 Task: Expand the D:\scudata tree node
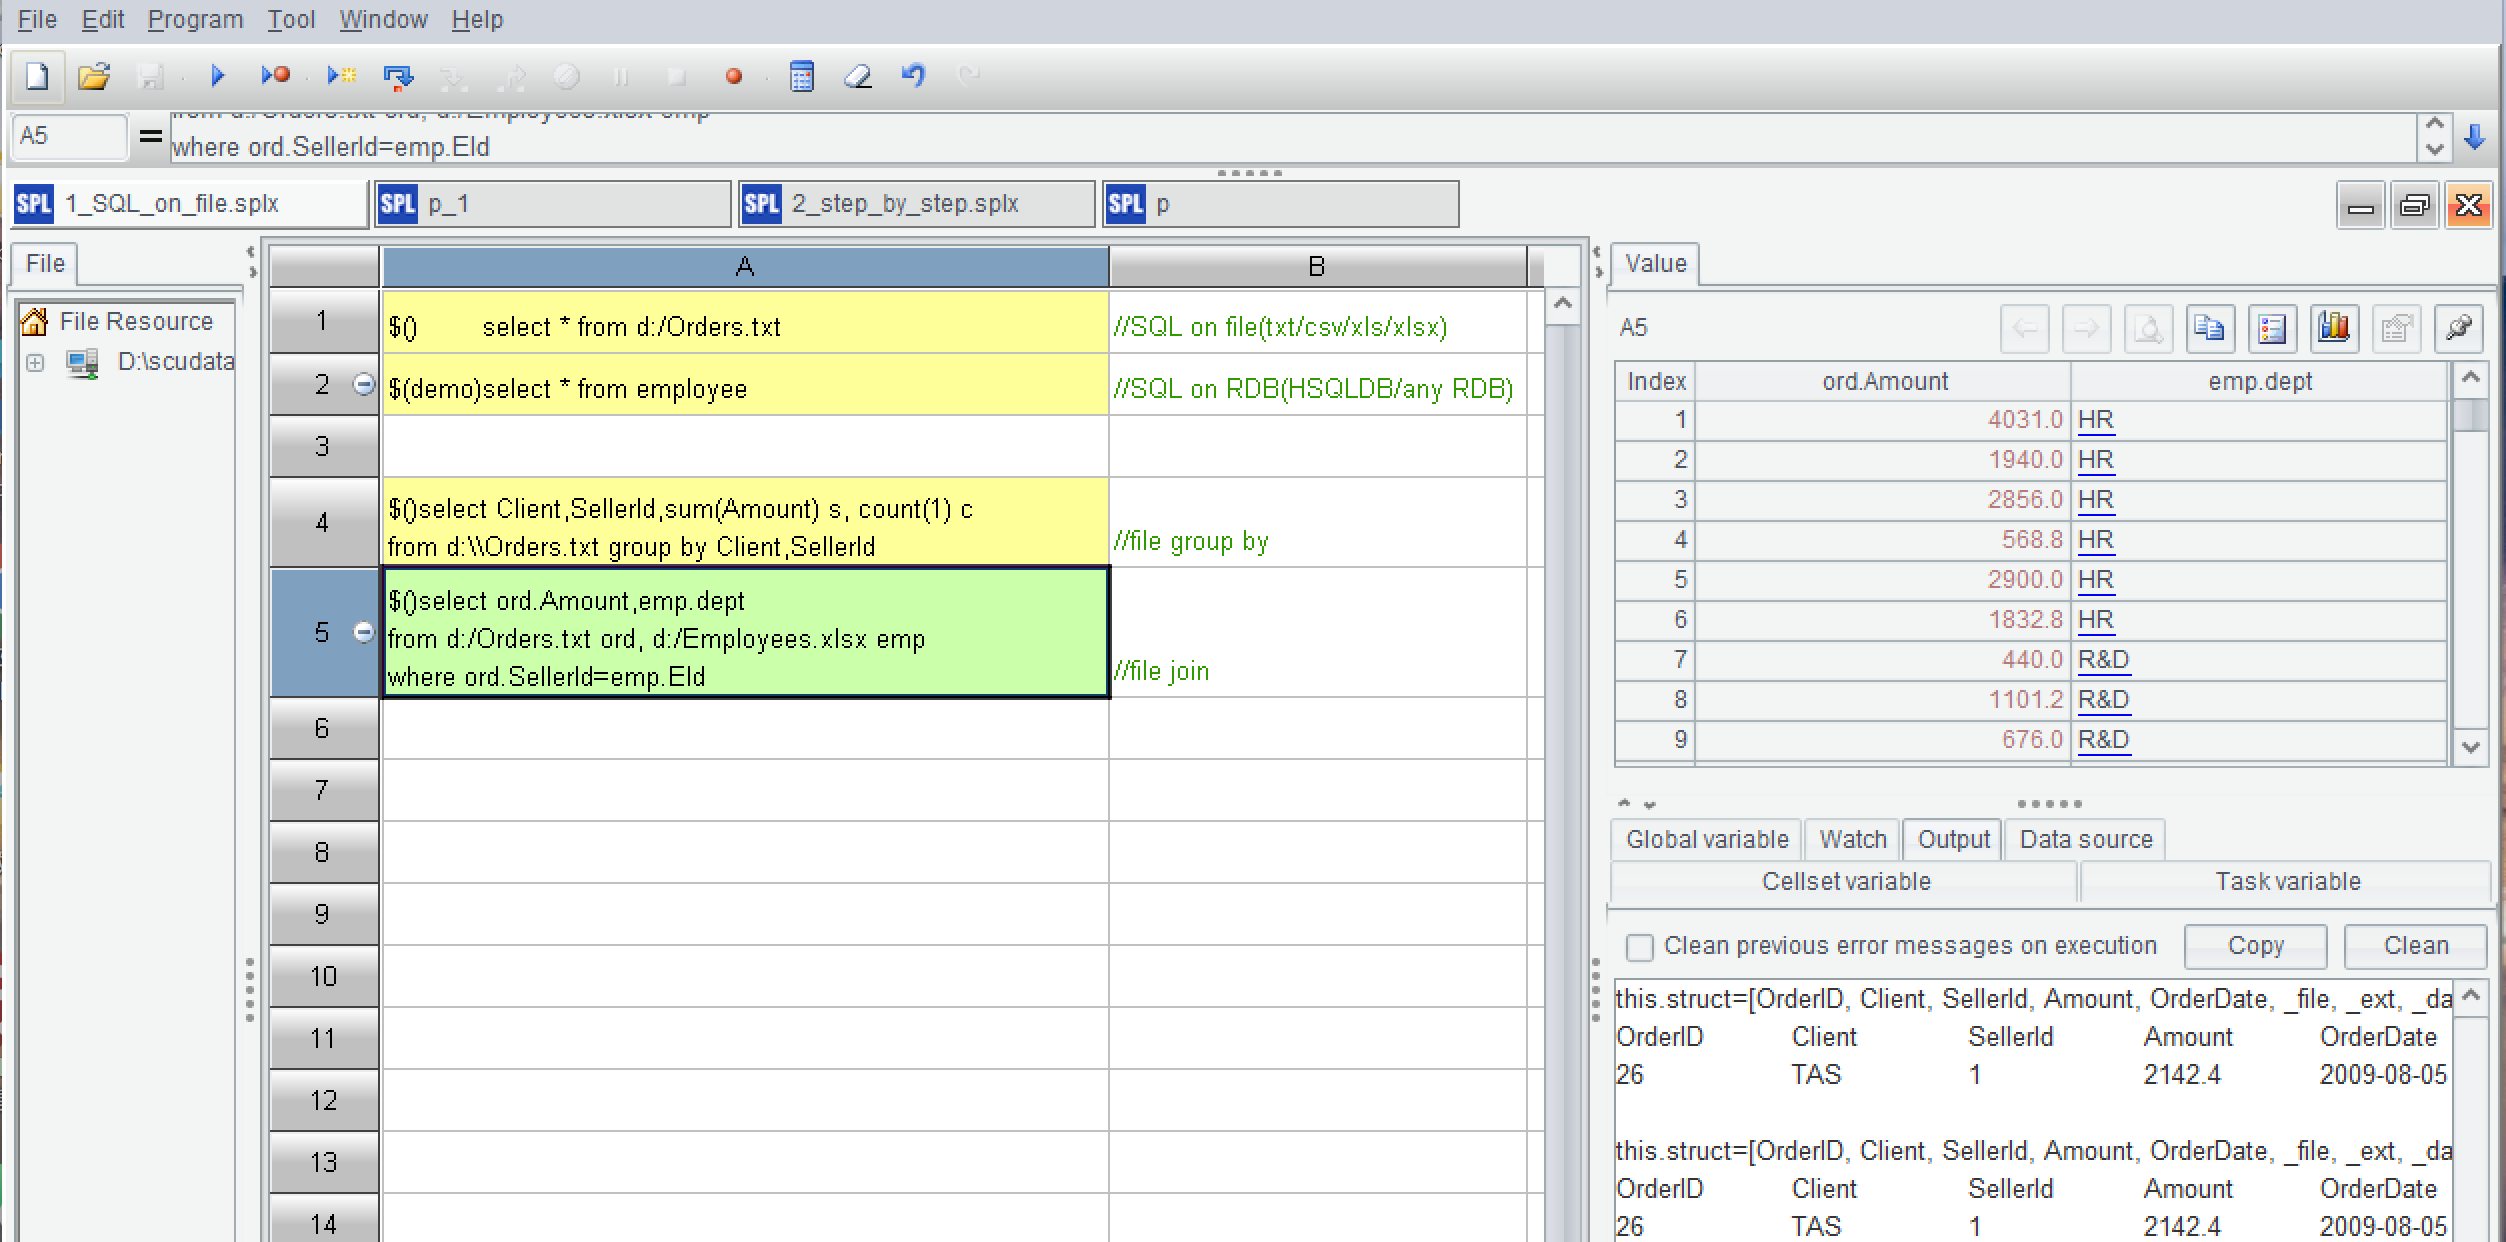coord(35,363)
